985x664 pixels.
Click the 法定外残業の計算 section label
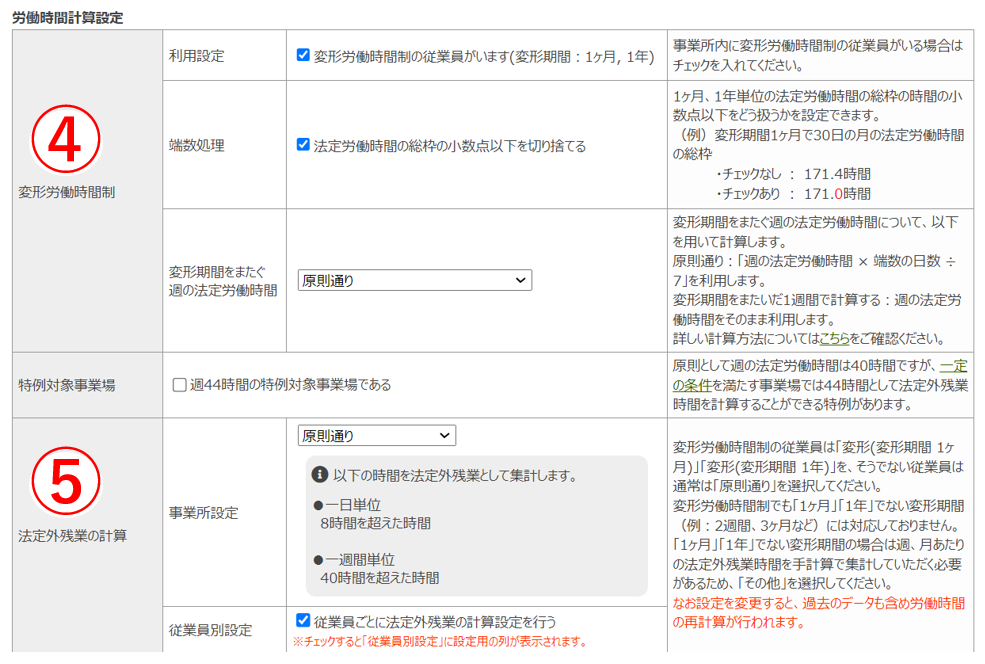[72, 536]
